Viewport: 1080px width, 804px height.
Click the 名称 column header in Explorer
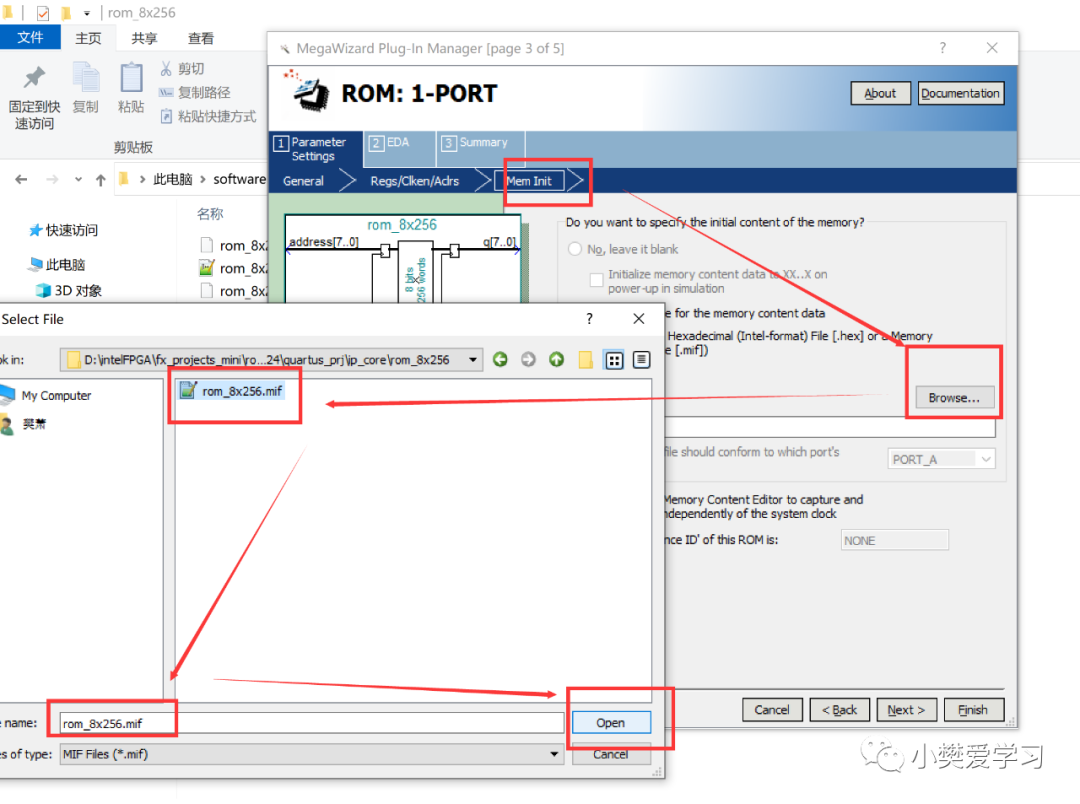[x=210, y=214]
